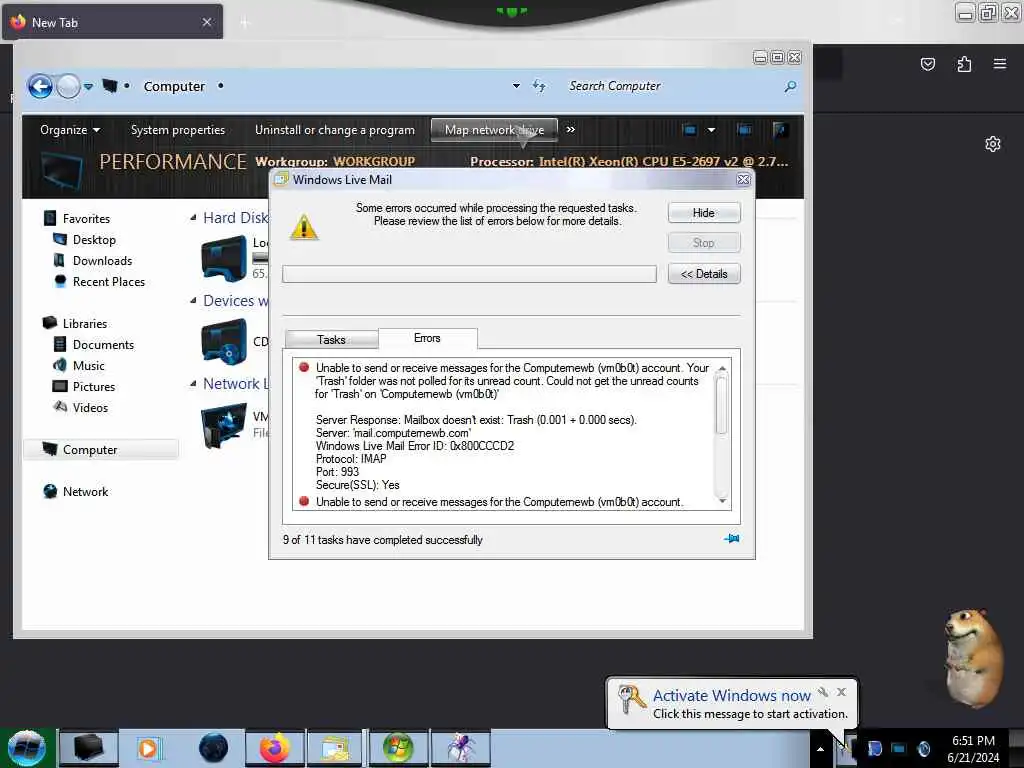Click scroll-up arrow of the errors list

click(x=722, y=369)
